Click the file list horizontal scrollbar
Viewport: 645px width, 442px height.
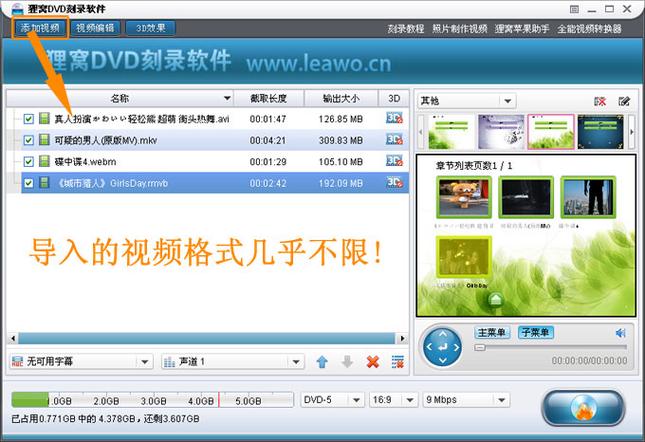pyautogui.click(x=206, y=338)
